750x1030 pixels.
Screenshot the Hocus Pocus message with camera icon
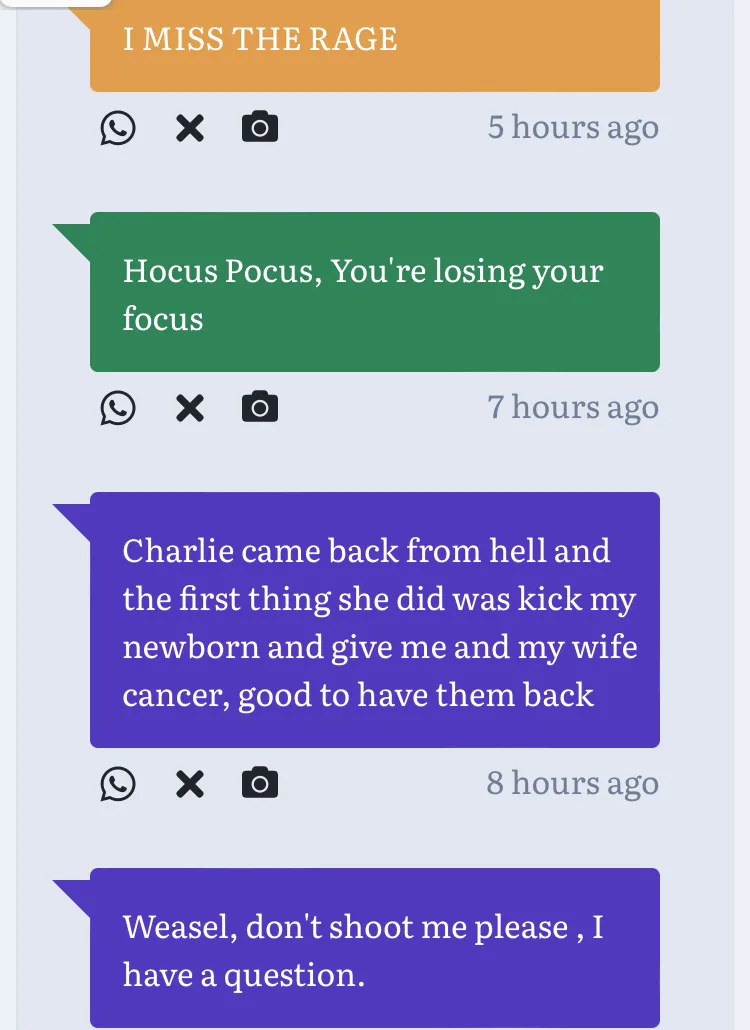tap(260, 408)
